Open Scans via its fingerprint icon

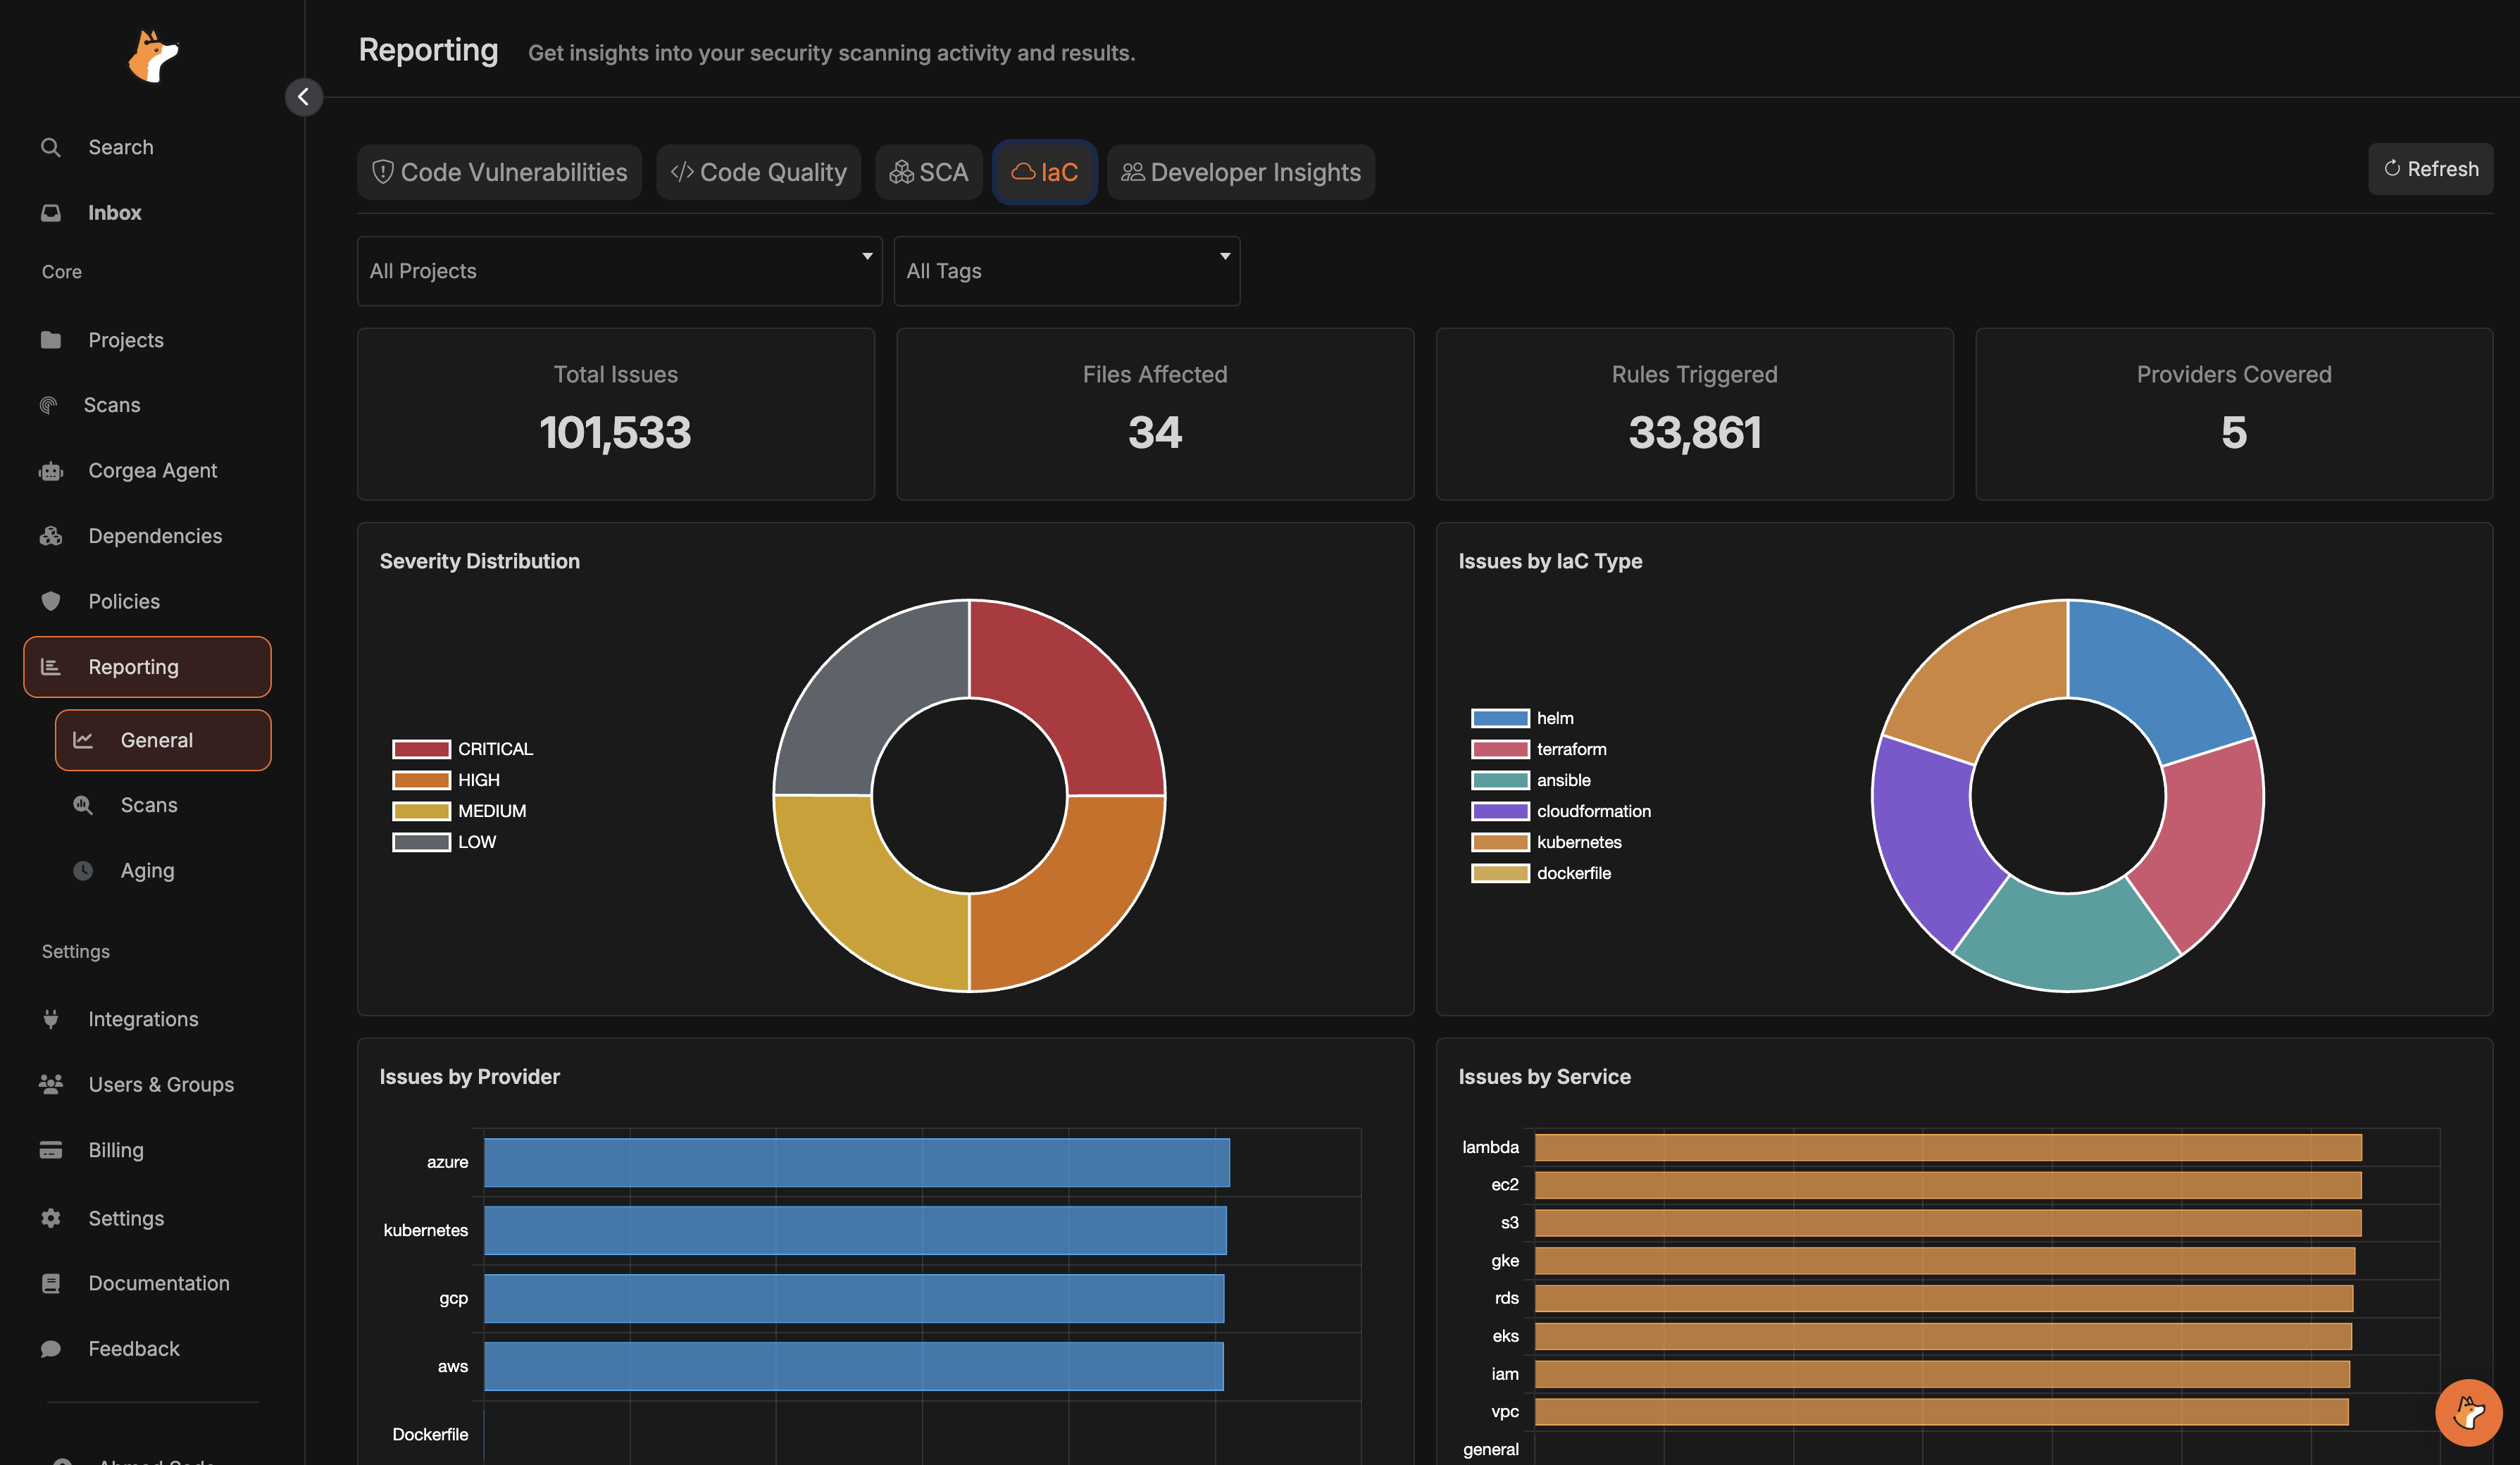coord(48,405)
